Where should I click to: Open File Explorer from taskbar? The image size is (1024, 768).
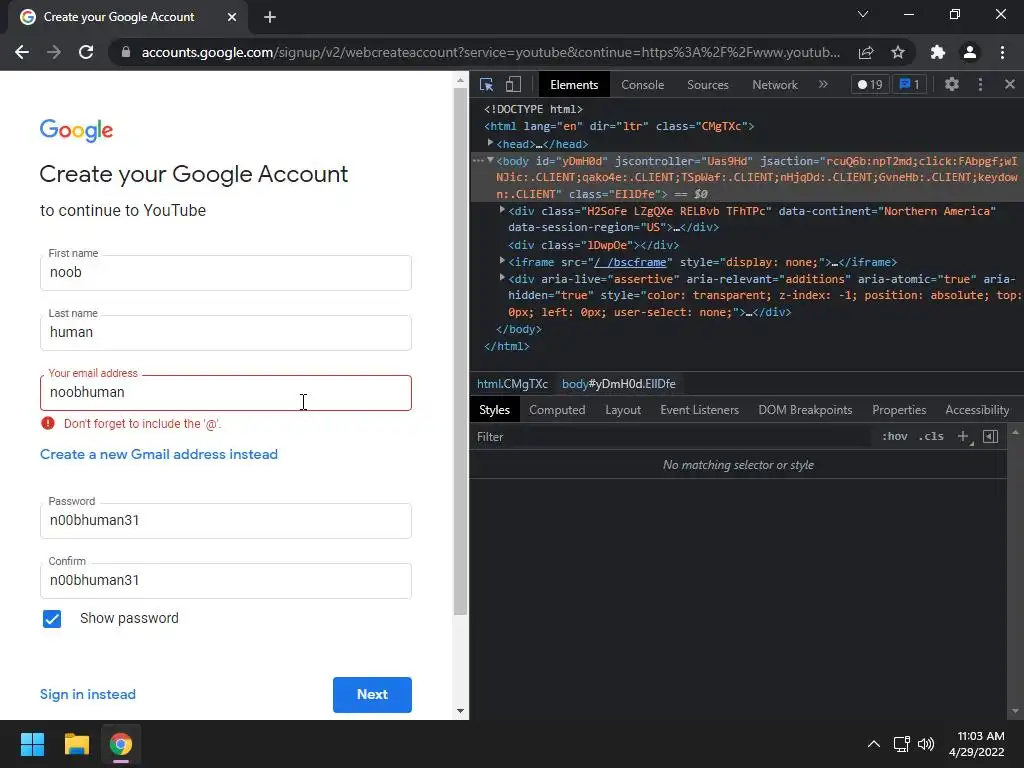[76, 744]
